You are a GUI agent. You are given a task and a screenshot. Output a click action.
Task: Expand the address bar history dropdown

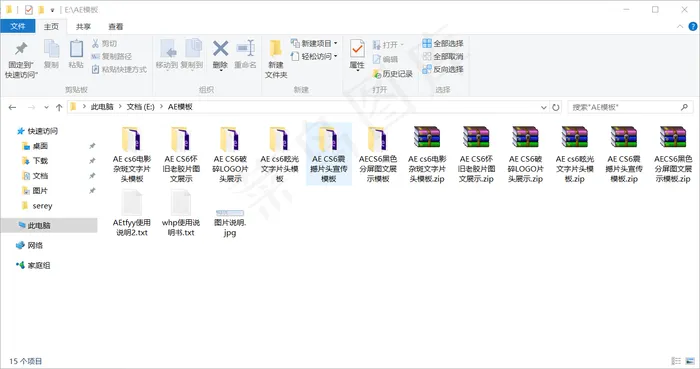(543, 107)
